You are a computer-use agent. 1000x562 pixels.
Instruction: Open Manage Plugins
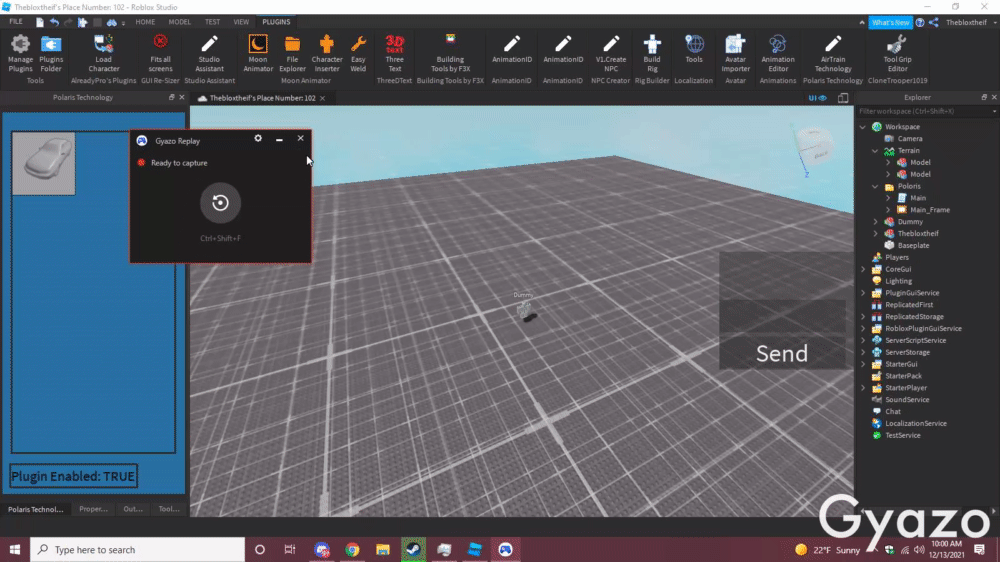[20, 54]
